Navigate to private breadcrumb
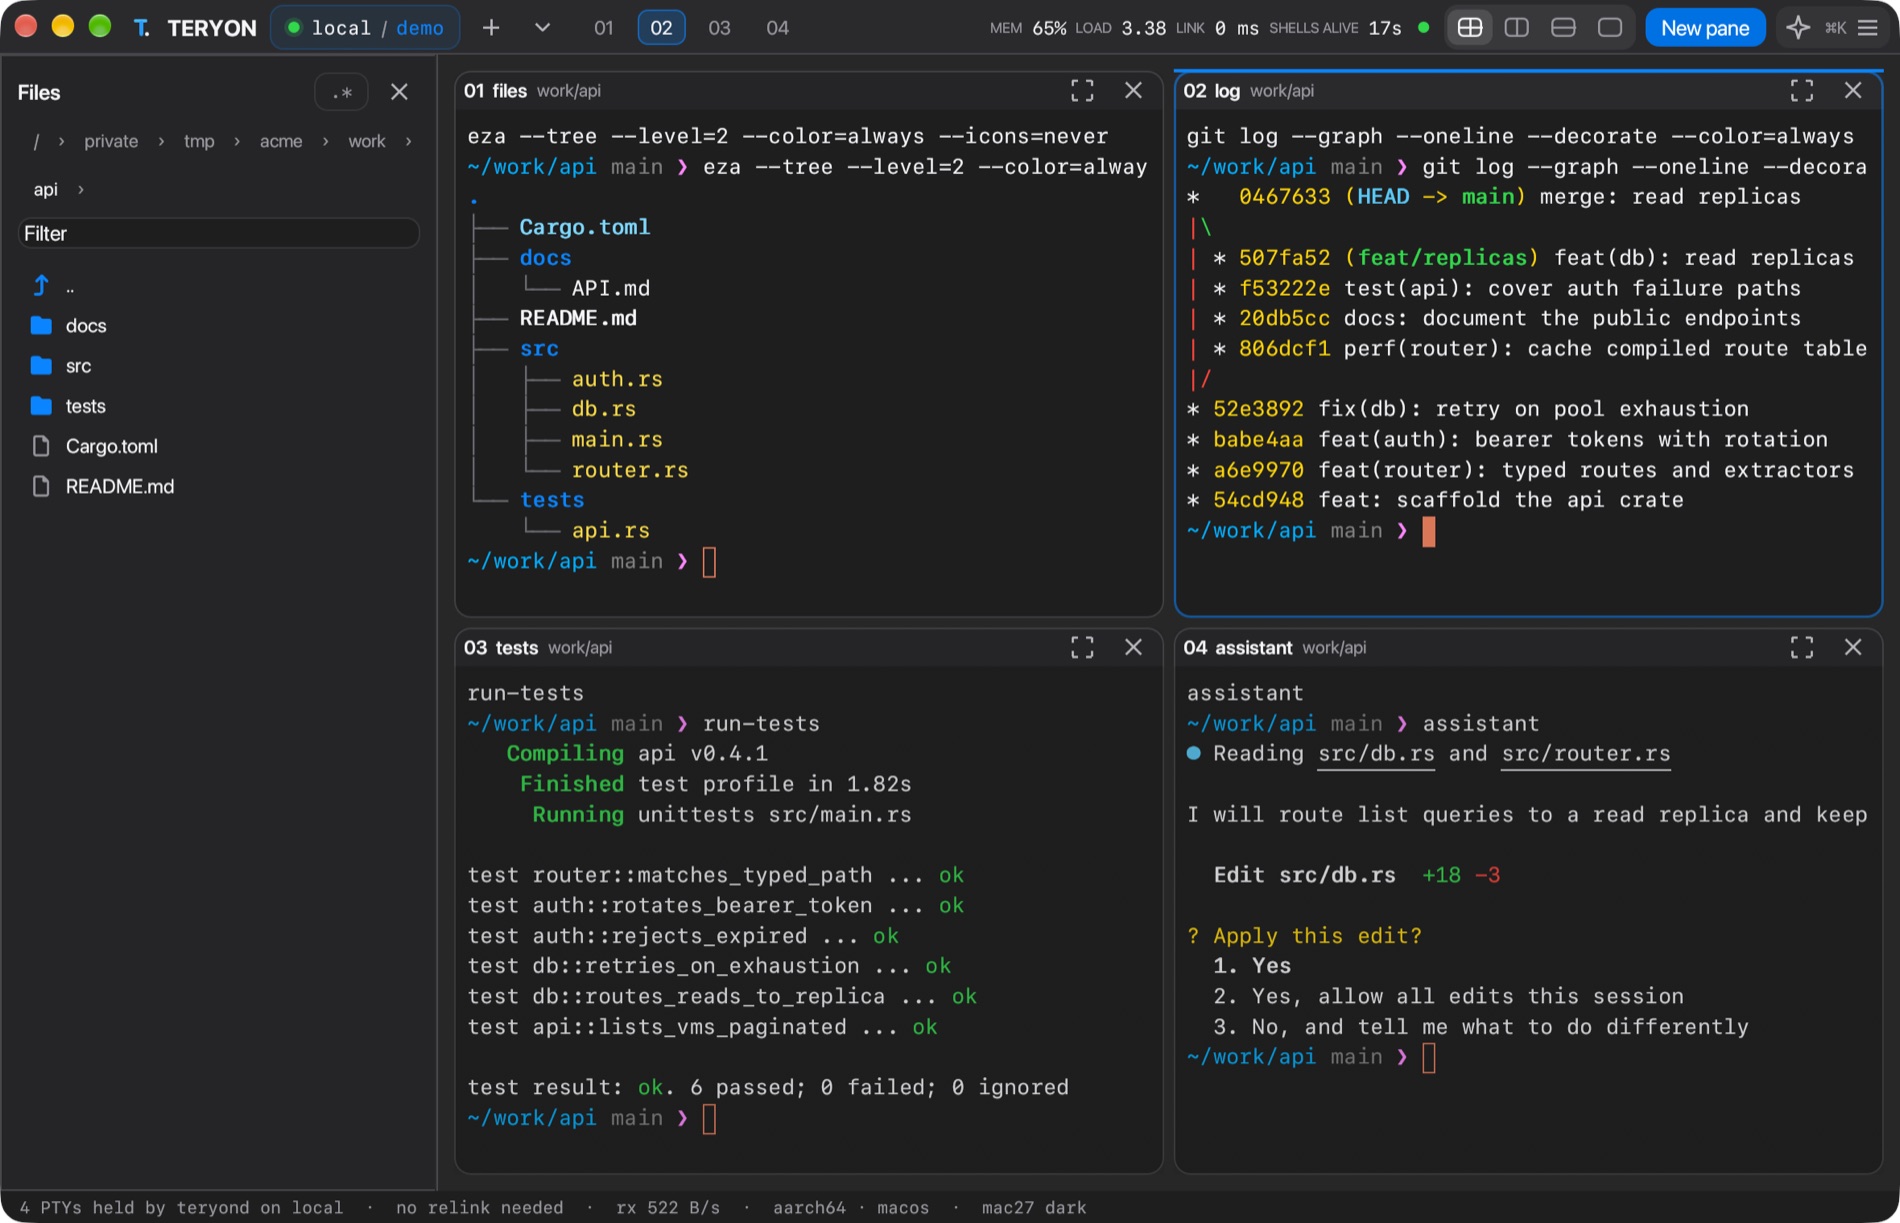Viewport: 1900px width, 1223px height. click(111, 141)
